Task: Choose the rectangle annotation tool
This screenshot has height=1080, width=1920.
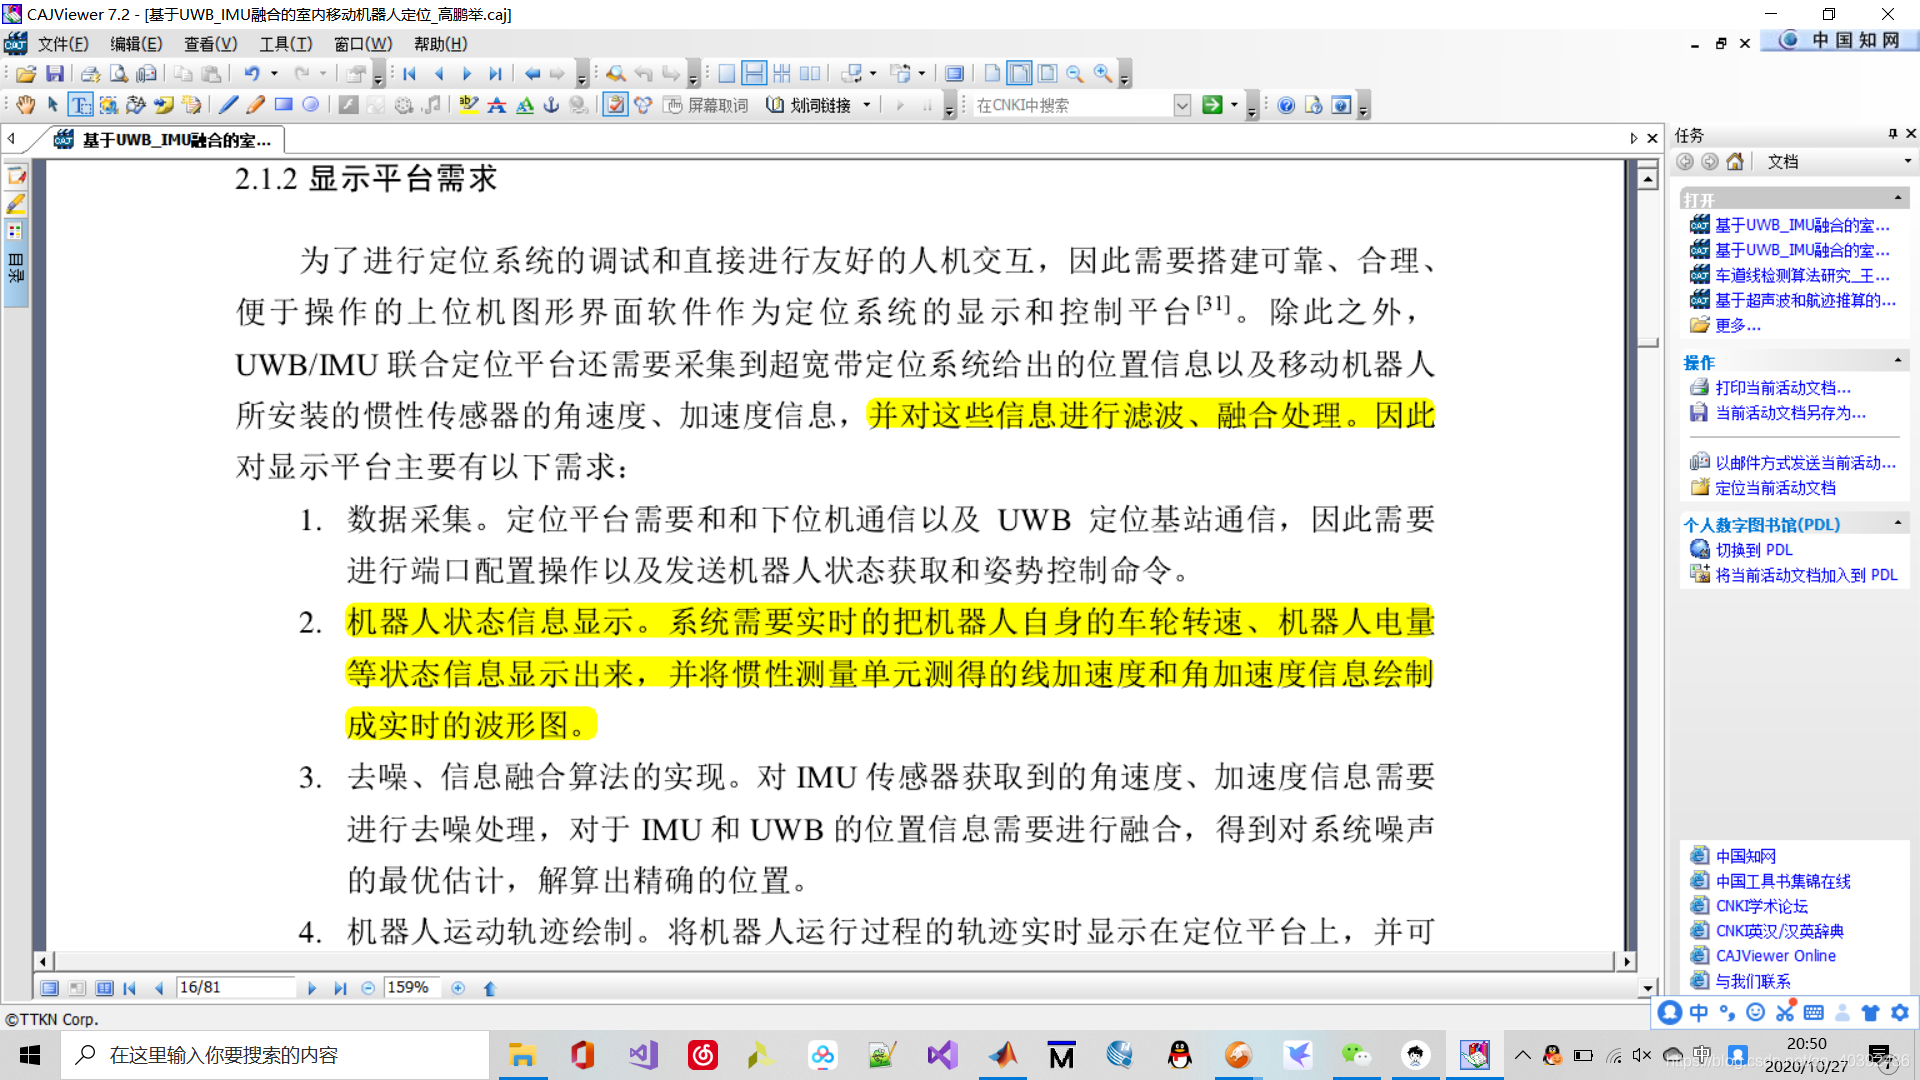Action: (x=284, y=105)
